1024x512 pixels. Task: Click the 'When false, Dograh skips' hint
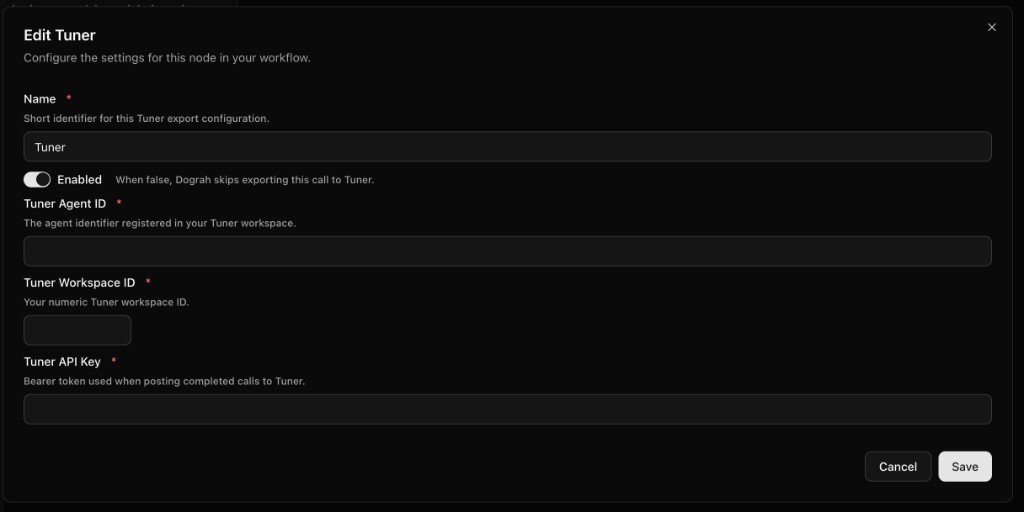(245, 180)
